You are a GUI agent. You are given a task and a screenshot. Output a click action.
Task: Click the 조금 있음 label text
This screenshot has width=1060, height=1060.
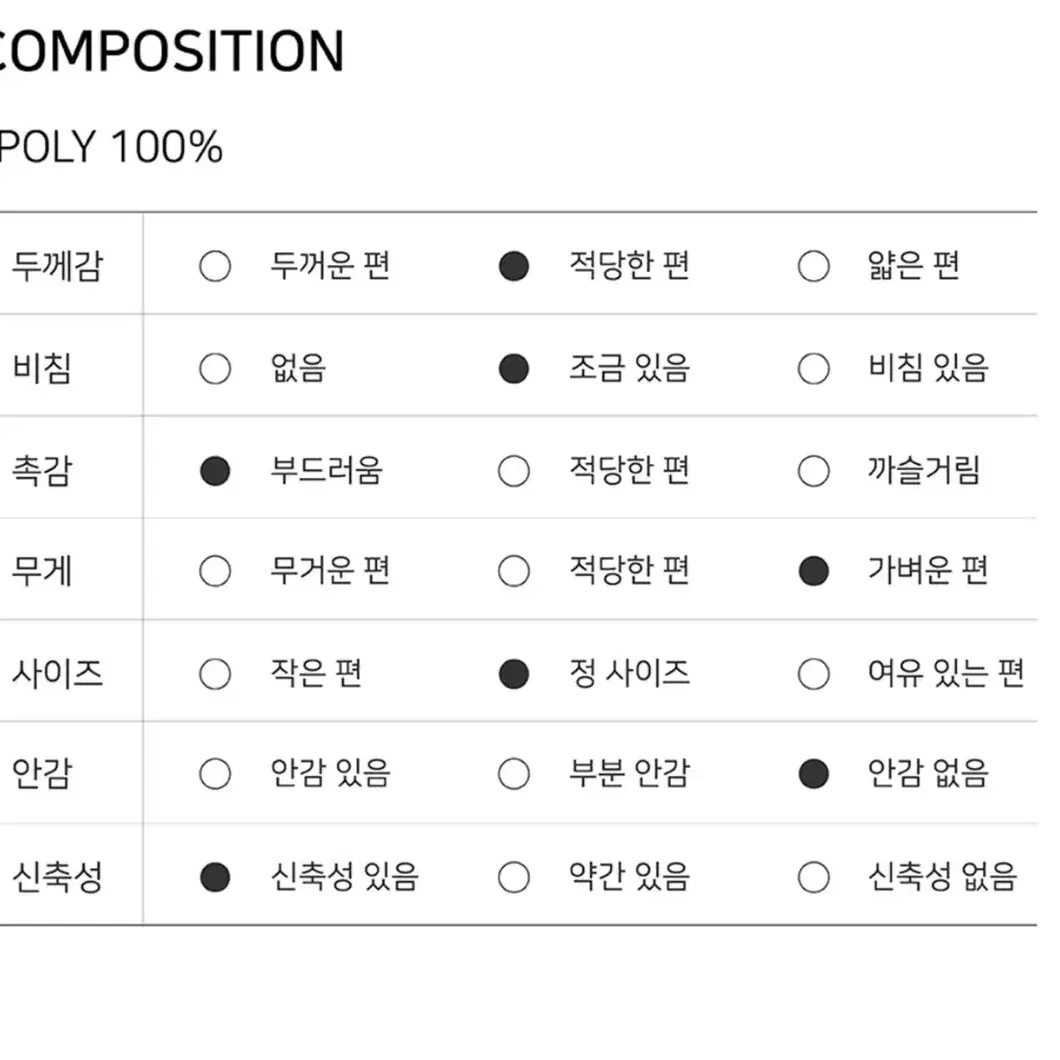[x=629, y=369]
